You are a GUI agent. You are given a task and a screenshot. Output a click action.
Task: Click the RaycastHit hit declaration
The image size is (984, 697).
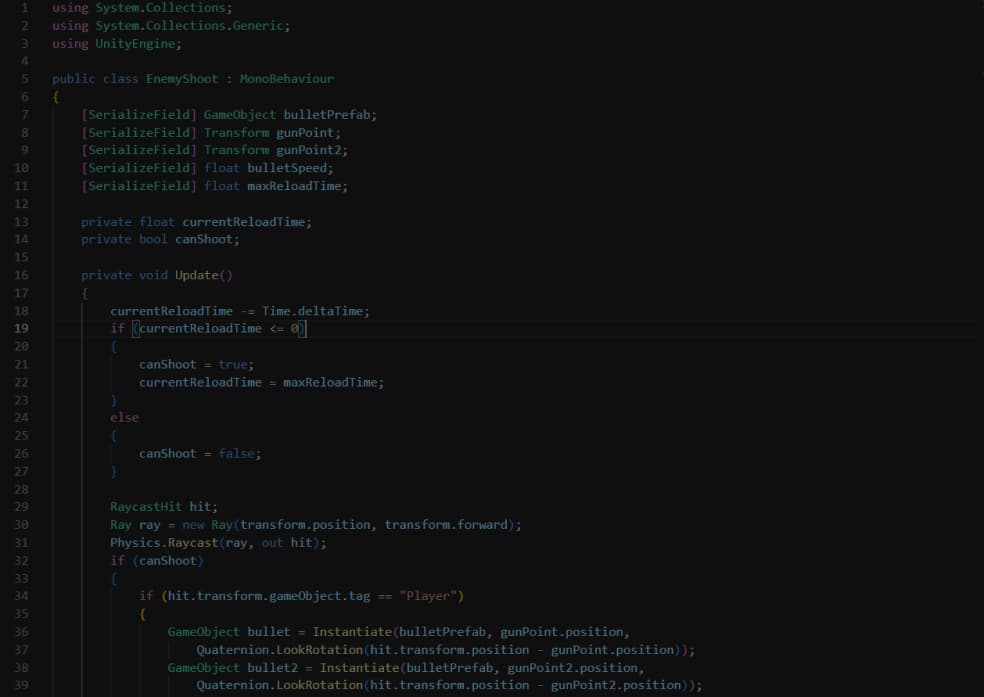[163, 507]
